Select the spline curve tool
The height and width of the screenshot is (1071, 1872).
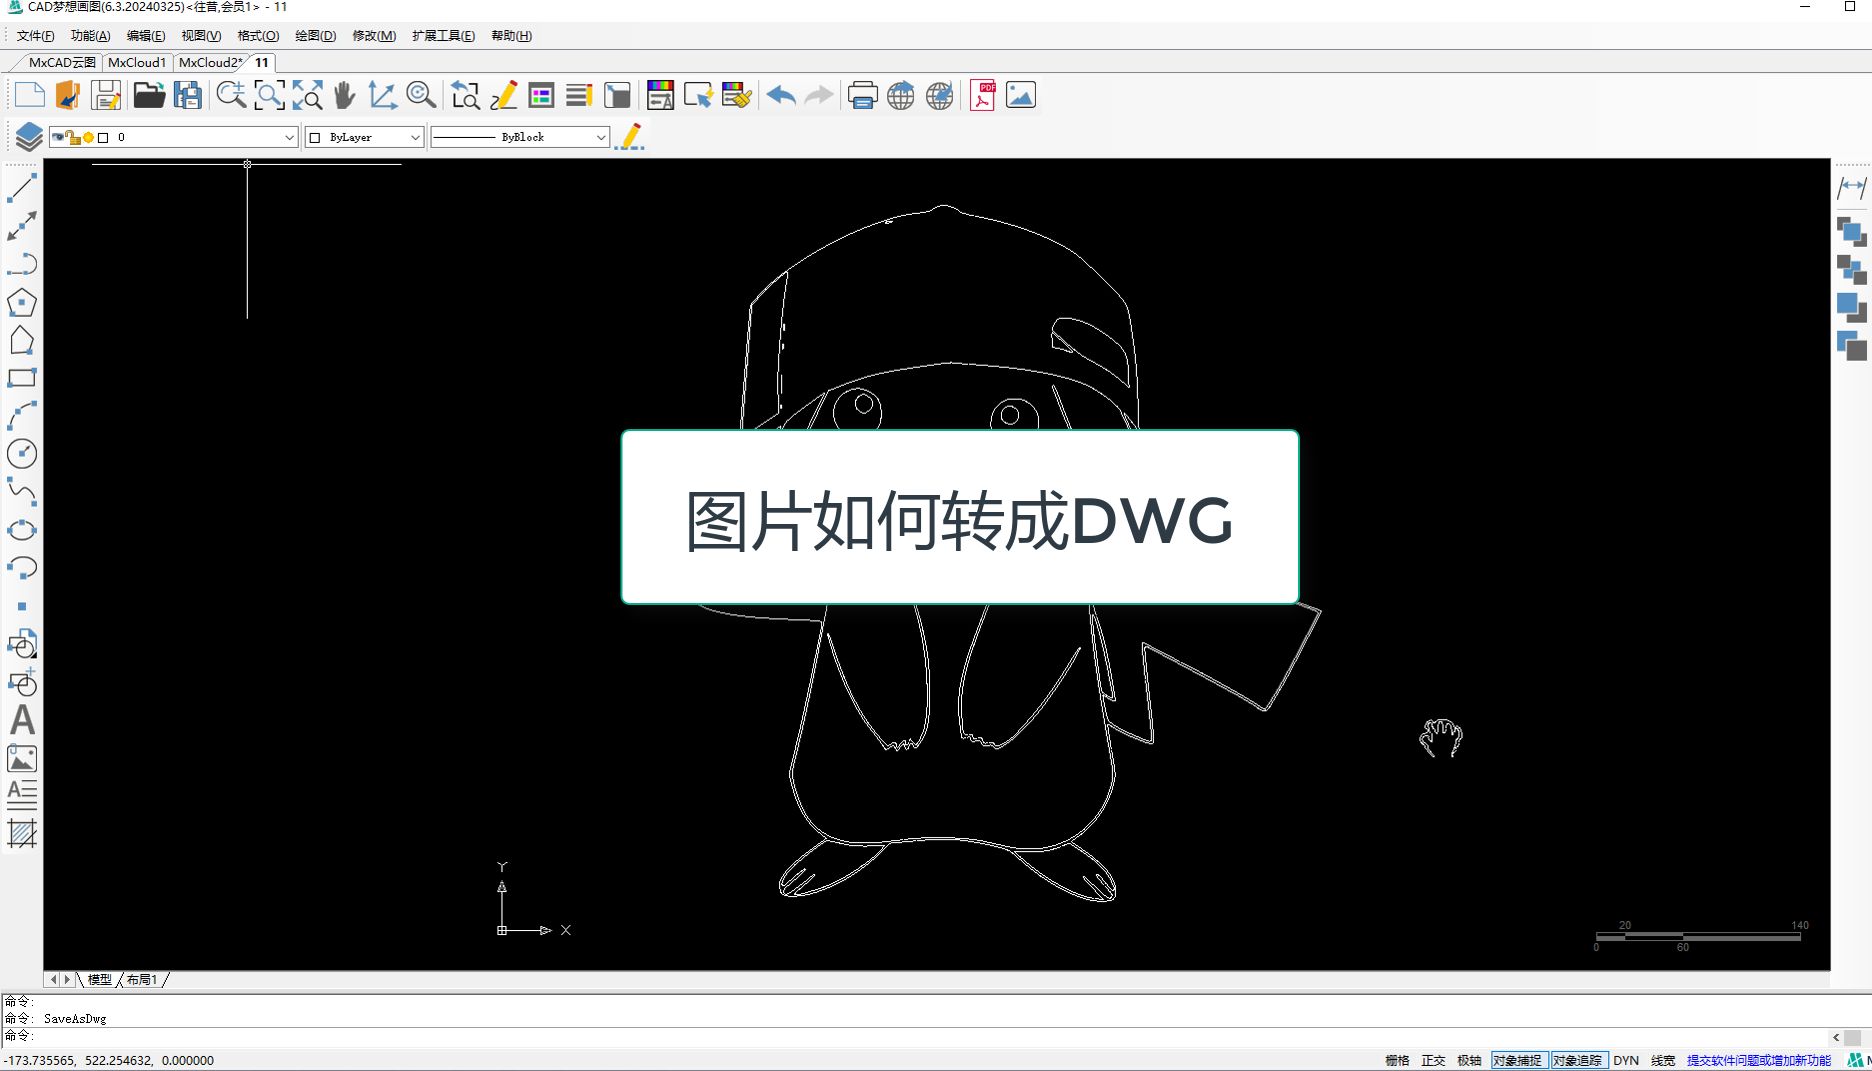point(22,491)
